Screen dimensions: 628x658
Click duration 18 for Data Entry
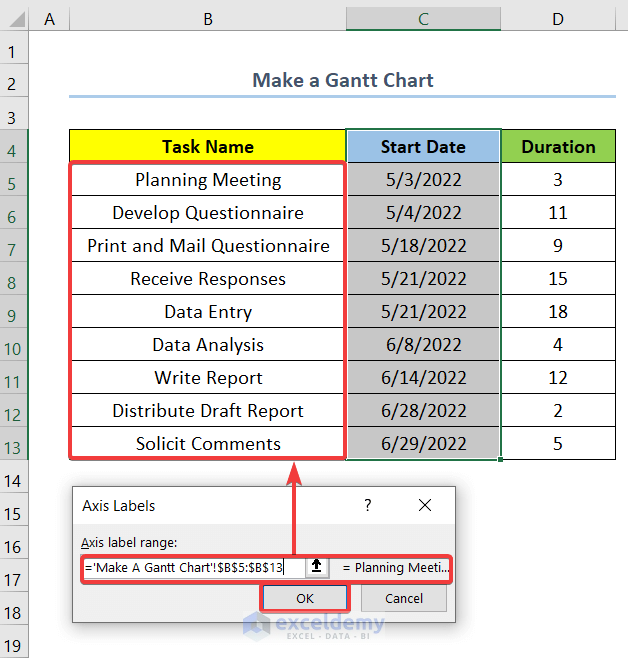(558, 312)
